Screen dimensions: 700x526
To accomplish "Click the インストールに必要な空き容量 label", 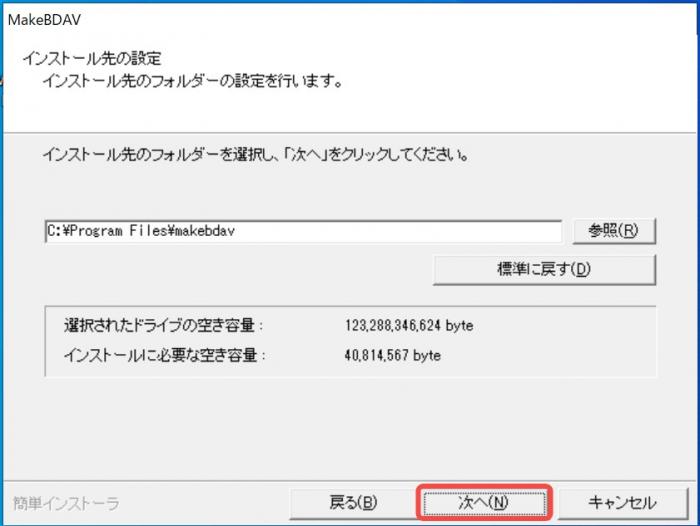I will [x=165, y=355].
